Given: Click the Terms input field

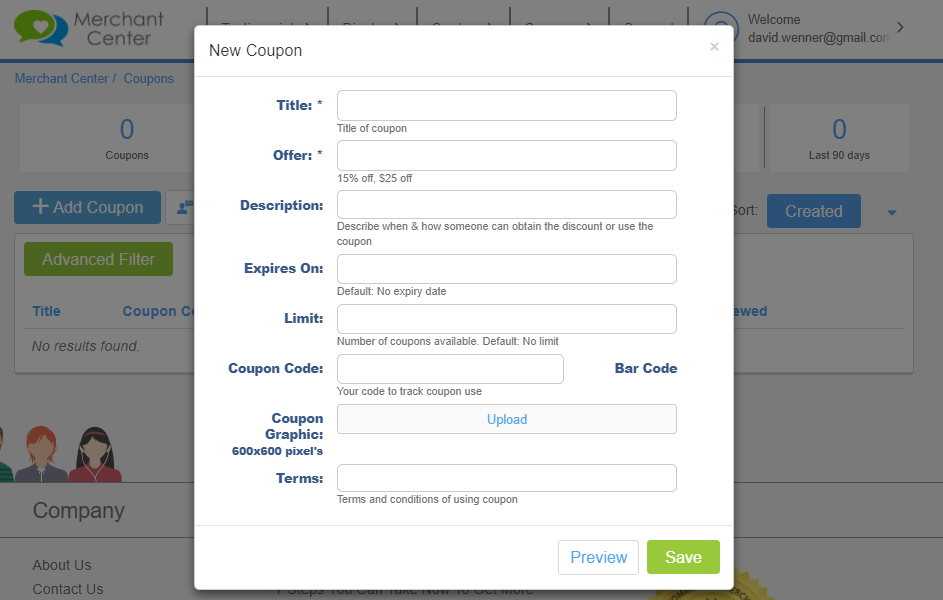Looking at the screenshot, I should pos(506,478).
